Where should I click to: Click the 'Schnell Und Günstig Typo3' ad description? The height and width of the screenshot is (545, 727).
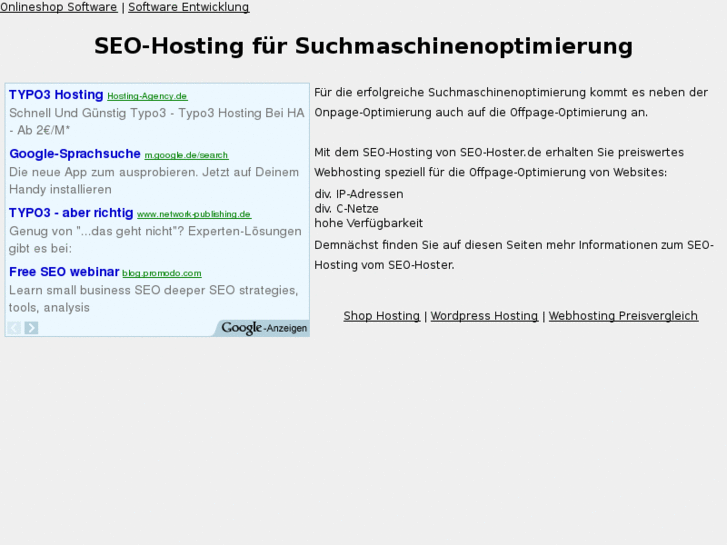pos(157,122)
